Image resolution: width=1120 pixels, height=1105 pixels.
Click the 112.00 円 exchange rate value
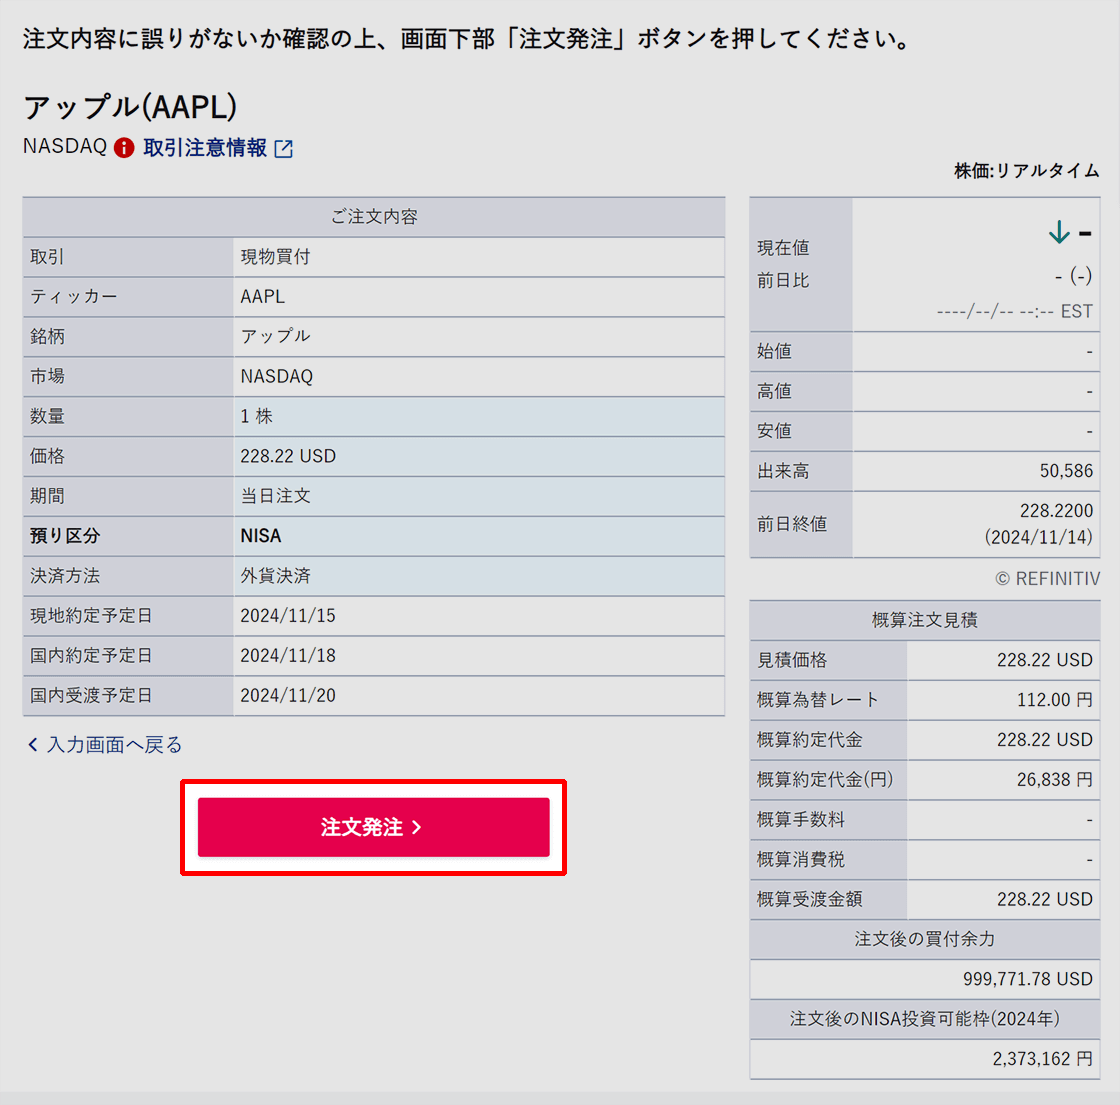click(x=1055, y=700)
